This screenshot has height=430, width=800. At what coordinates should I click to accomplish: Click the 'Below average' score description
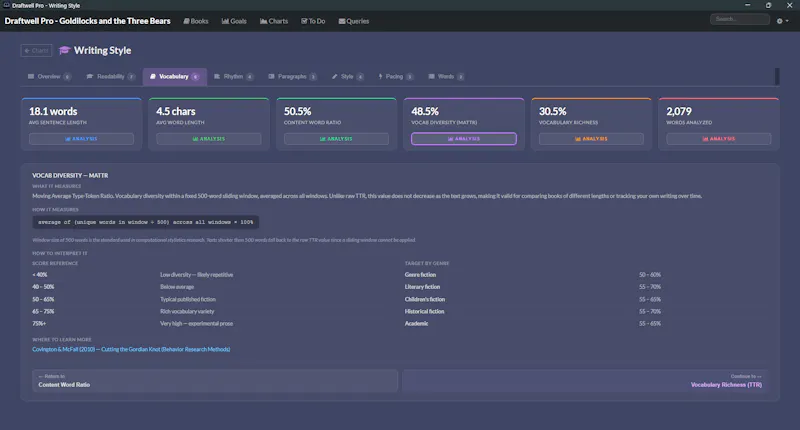177,287
